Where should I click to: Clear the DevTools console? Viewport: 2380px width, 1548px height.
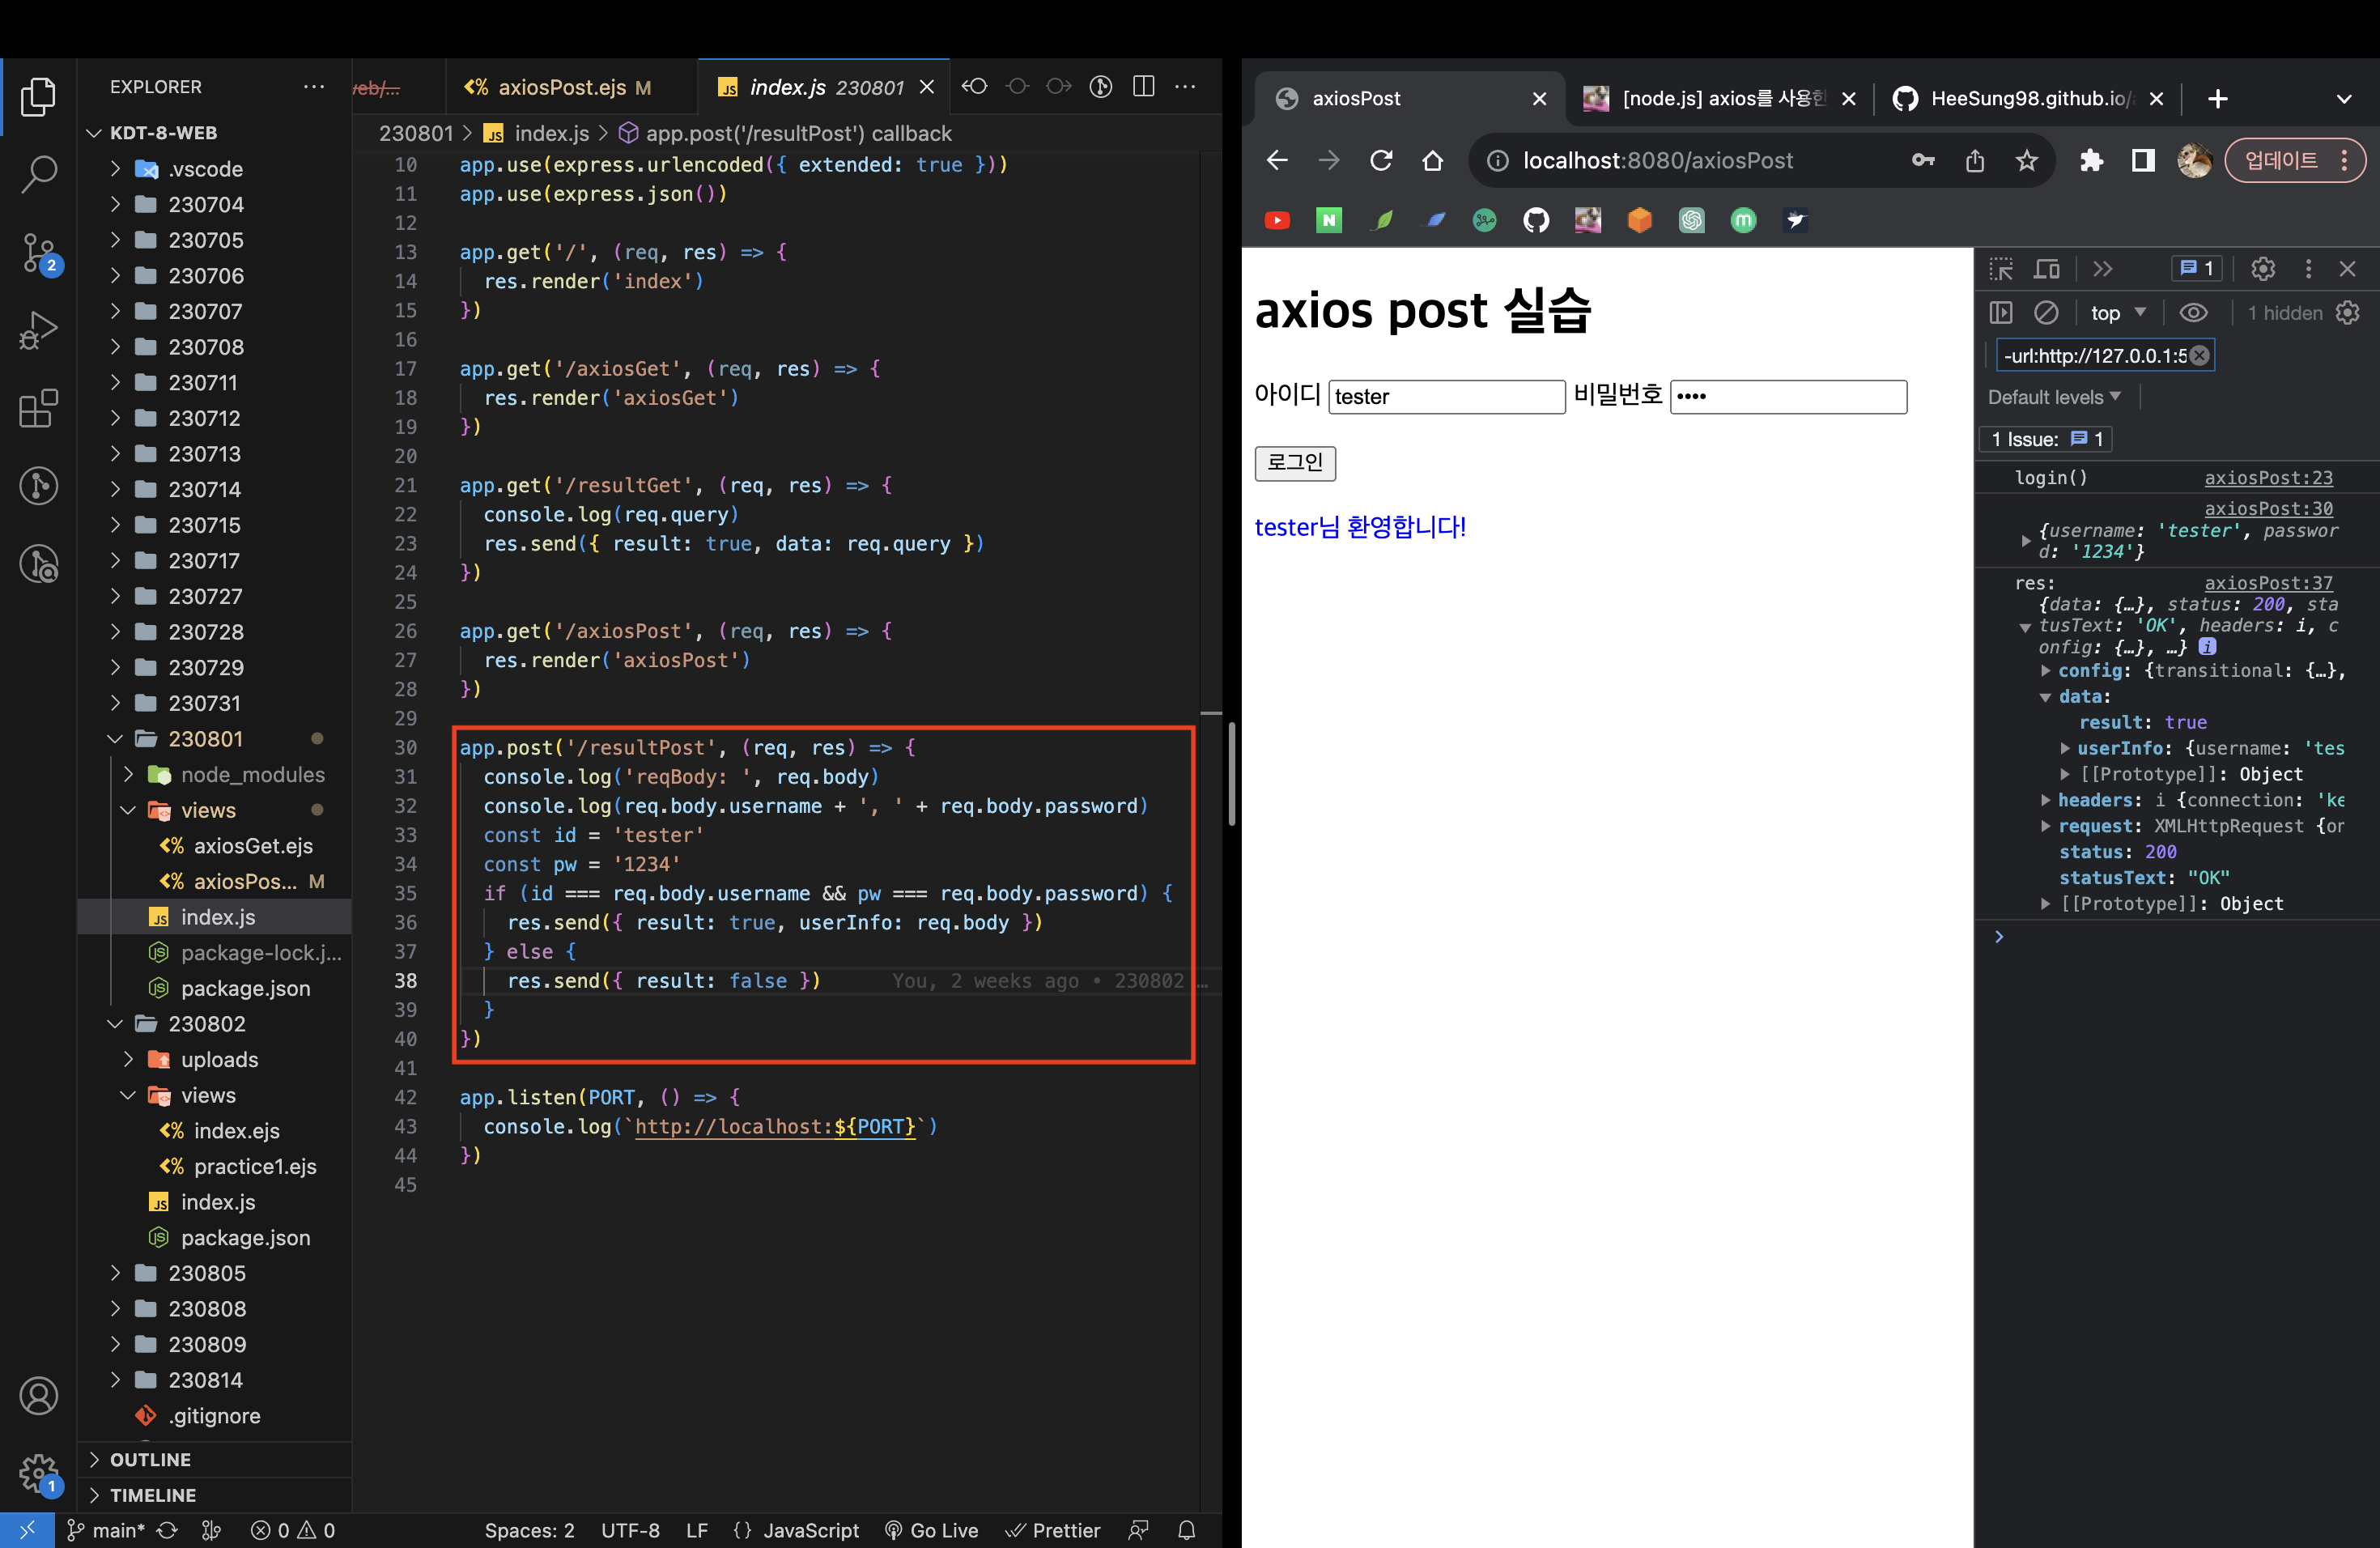pyautogui.click(x=2048, y=312)
